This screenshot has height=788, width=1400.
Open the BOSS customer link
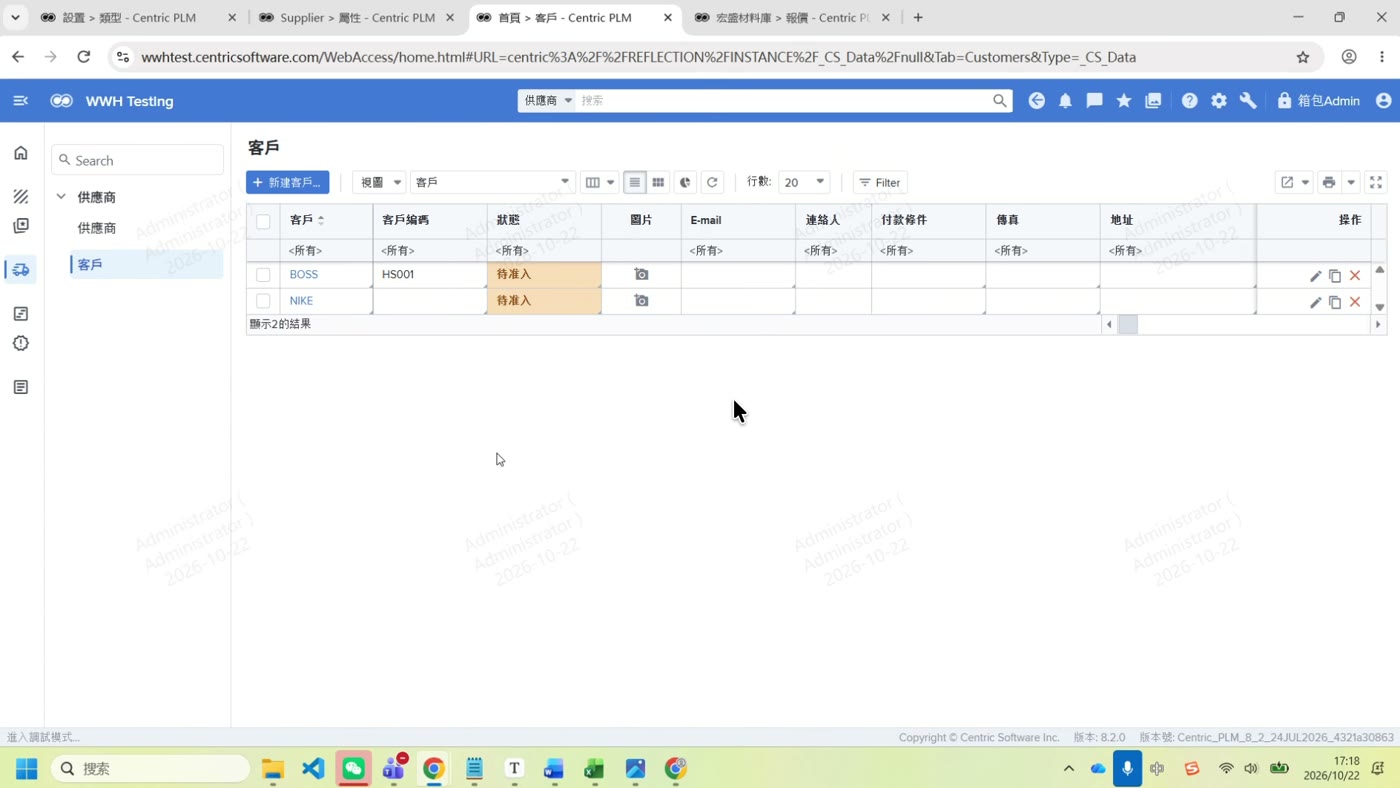303,274
